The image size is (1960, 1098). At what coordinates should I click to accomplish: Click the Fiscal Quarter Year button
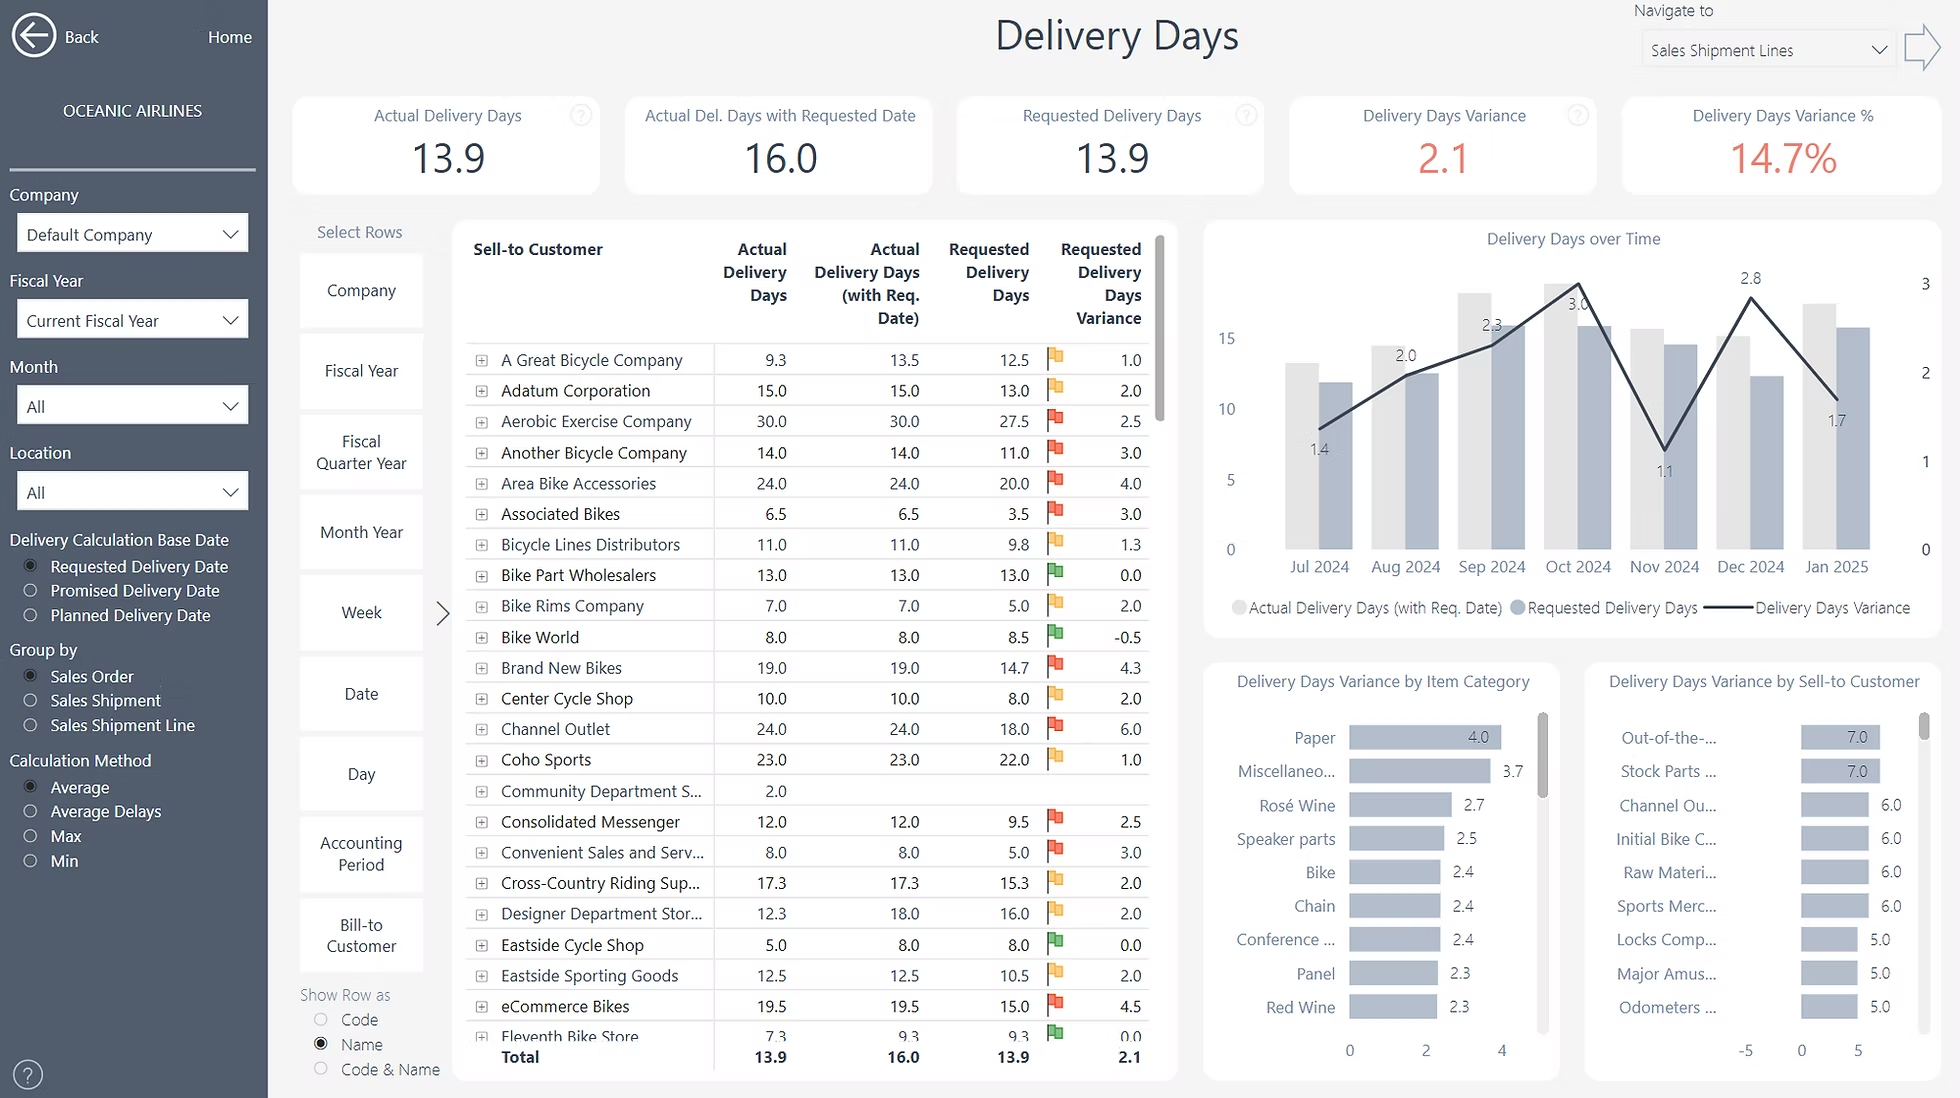360,452
